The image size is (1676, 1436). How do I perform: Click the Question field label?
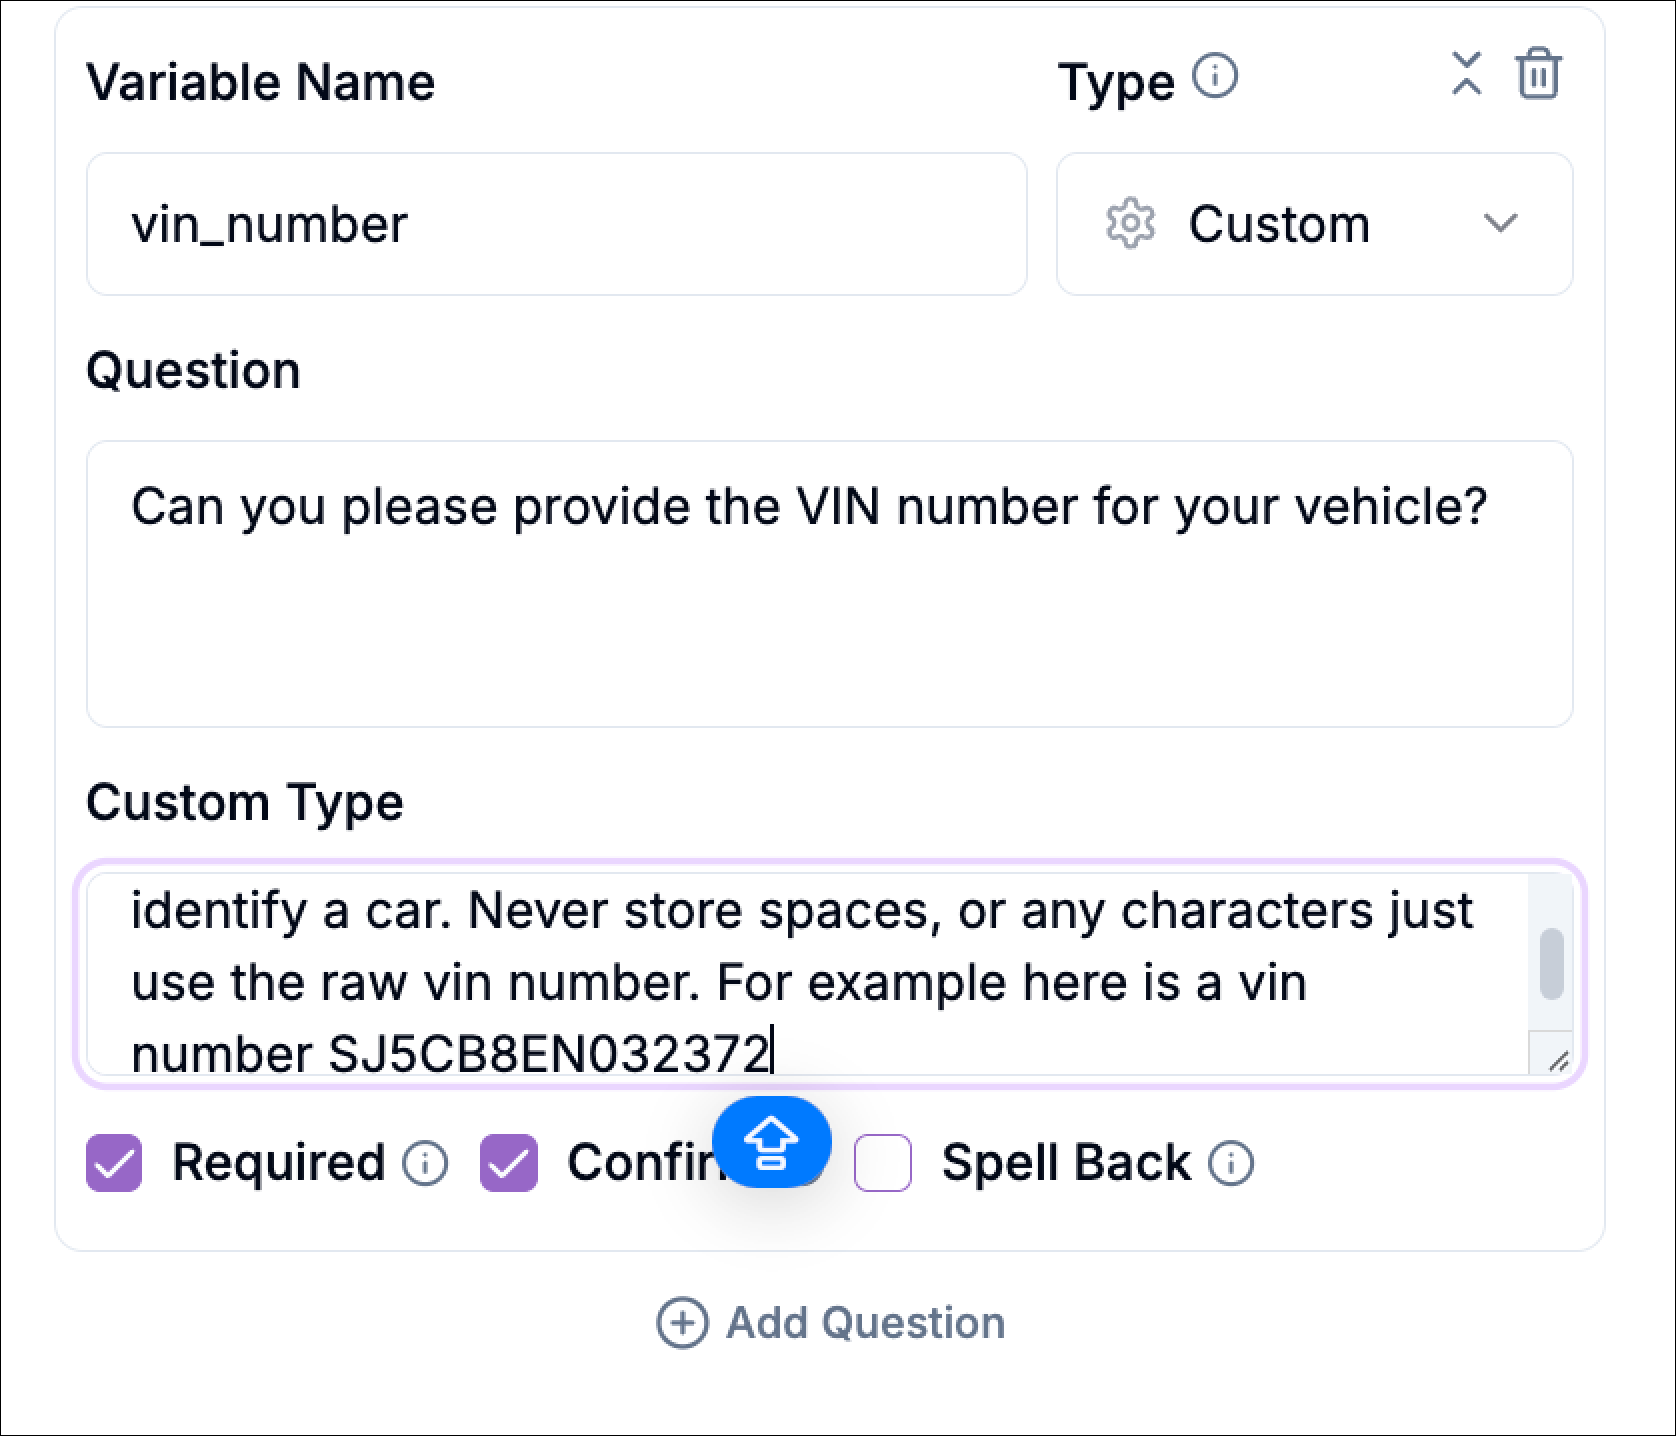pos(194,368)
